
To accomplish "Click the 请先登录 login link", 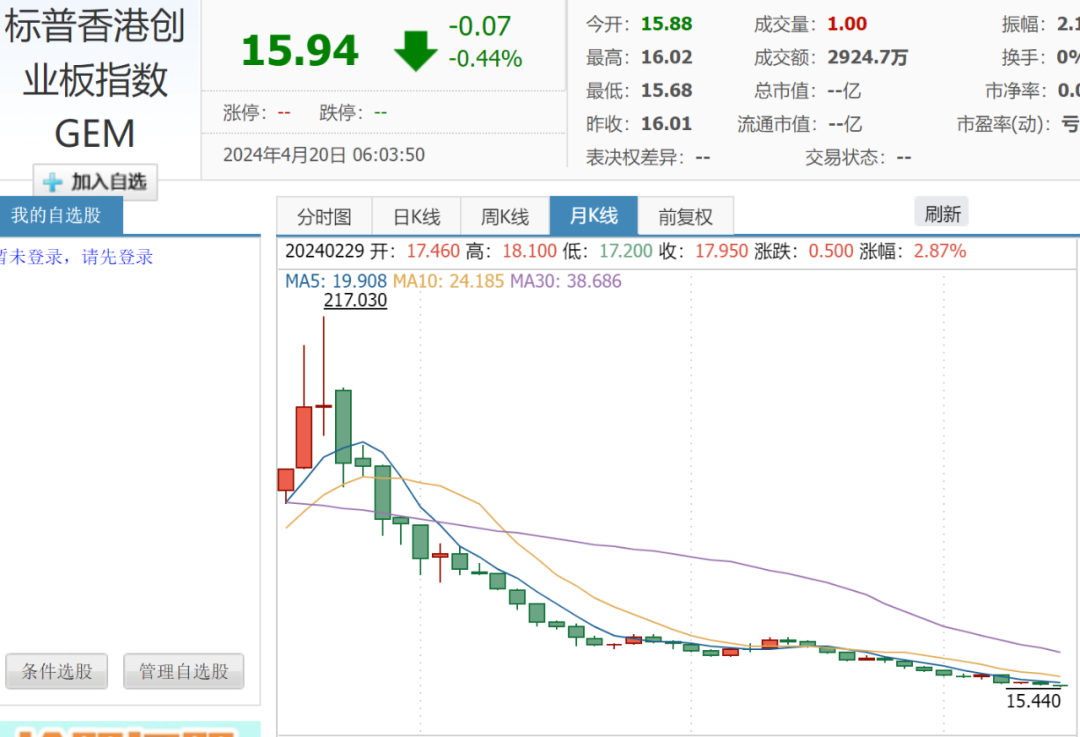I will point(118,257).
